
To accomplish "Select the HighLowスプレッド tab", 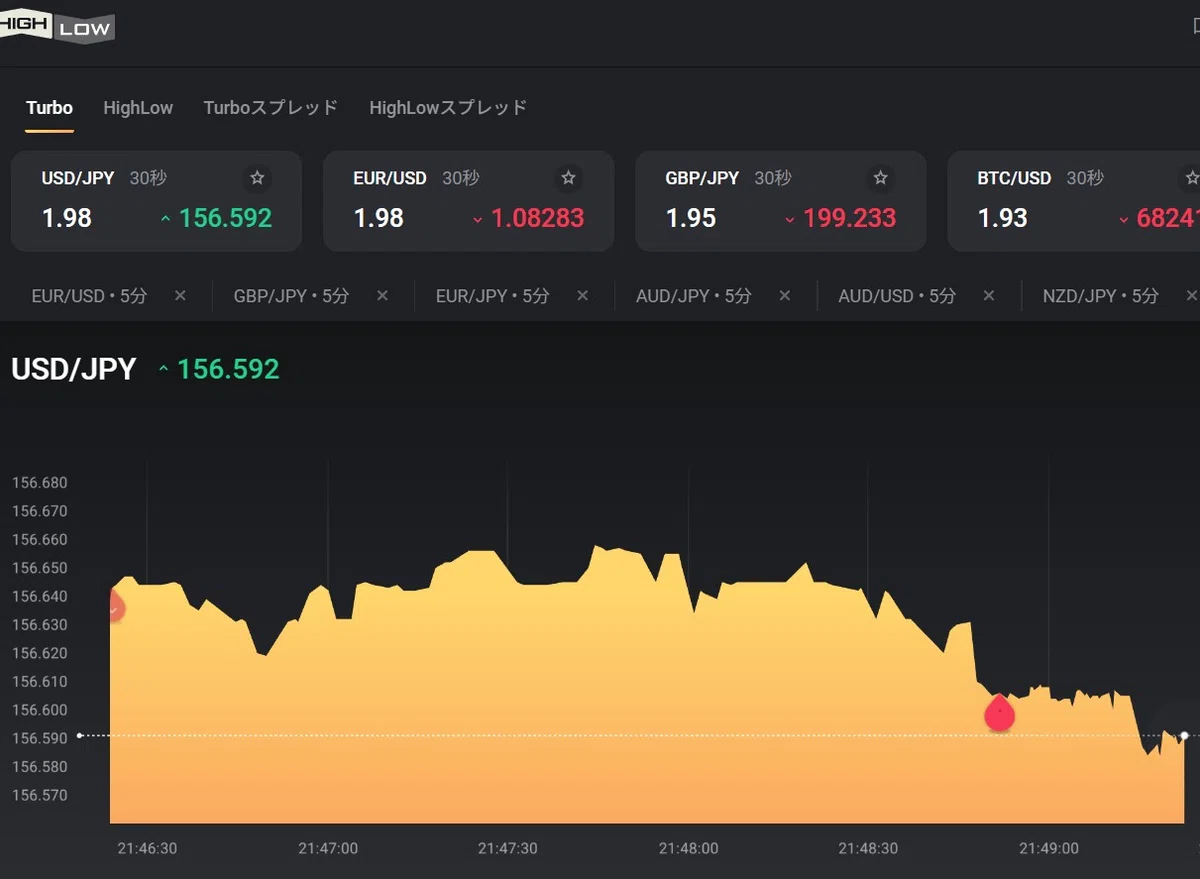I will pyautogui.click(x=448, y=108).
